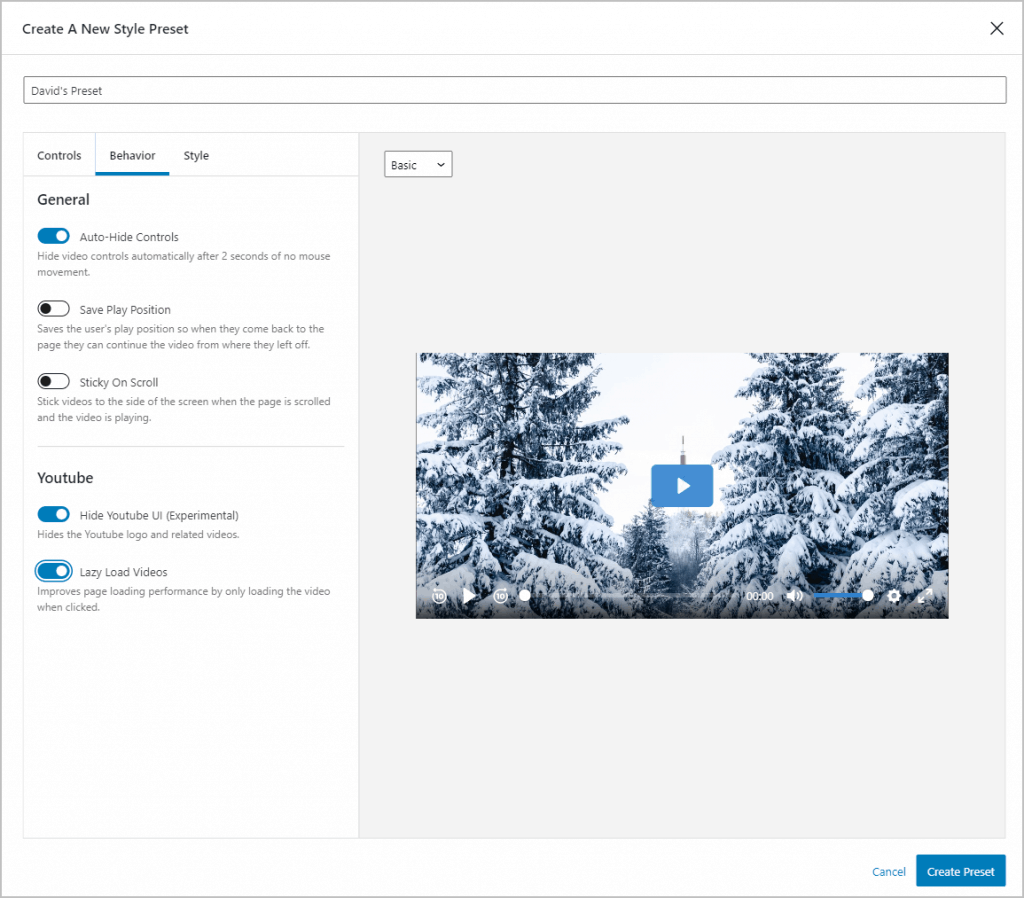Open the Basic preview dropdown
The height and width of the screenshot is (898, 1024).
tap(418, 163)
